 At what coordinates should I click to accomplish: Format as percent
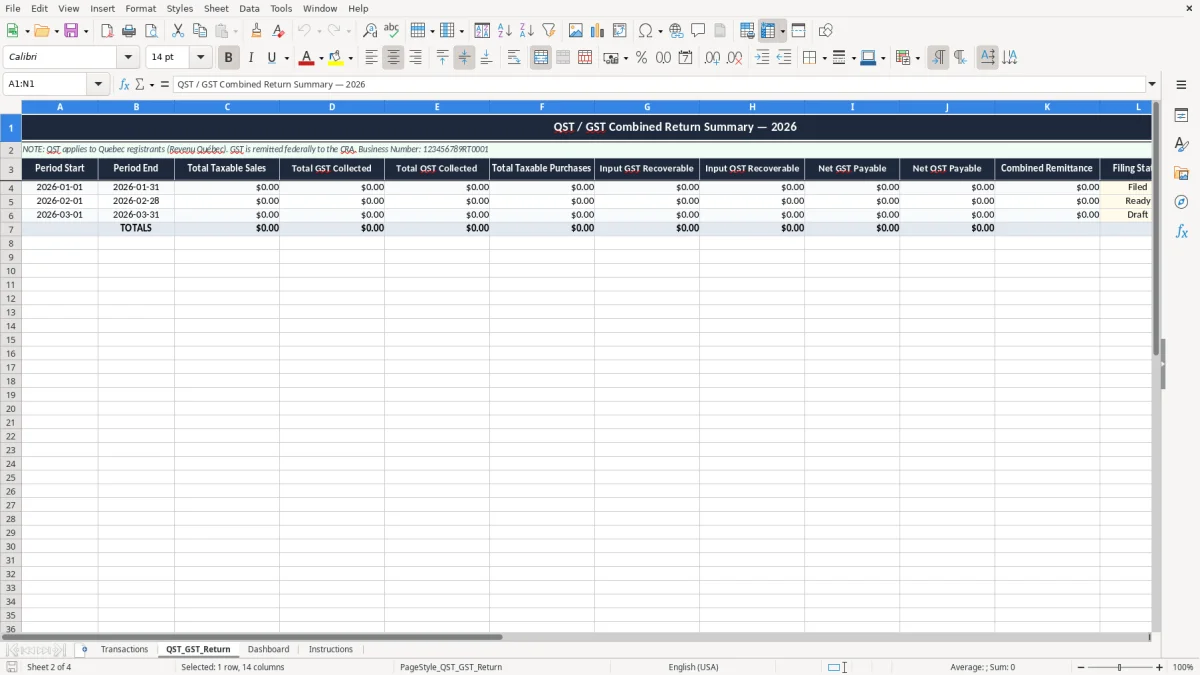click(641, 58)
